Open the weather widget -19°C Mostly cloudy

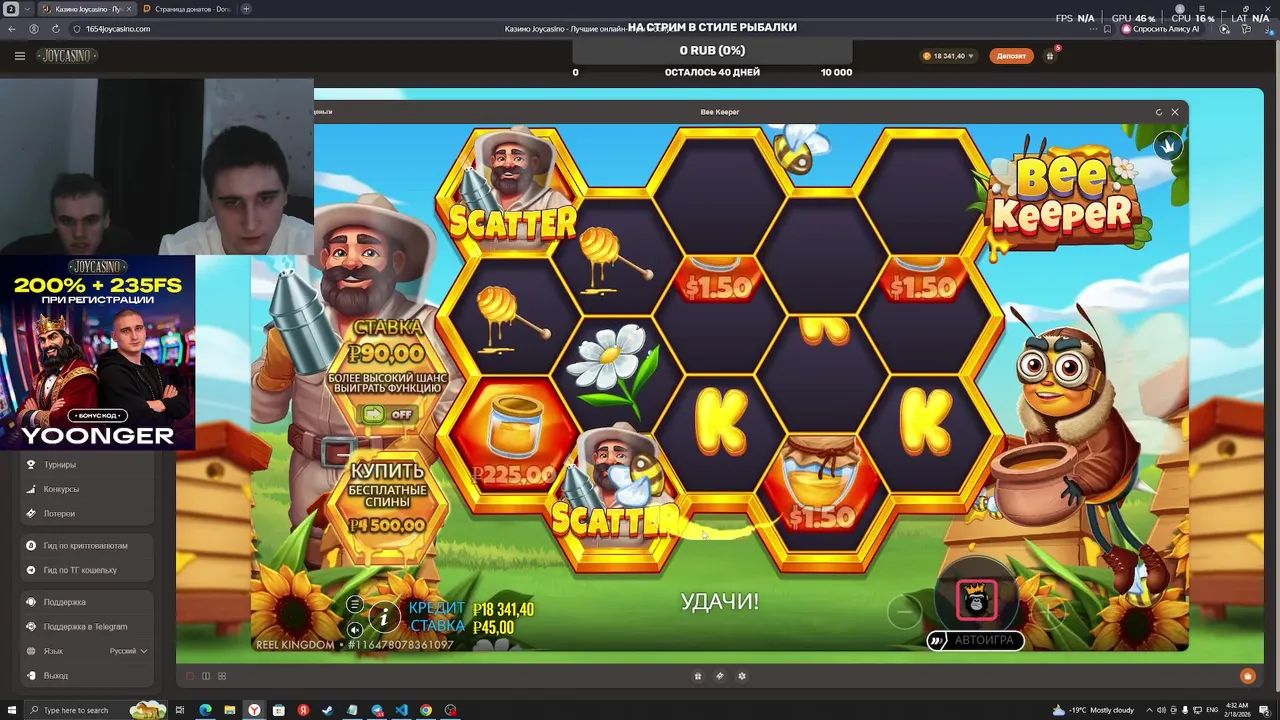[x=1093, y=710]
